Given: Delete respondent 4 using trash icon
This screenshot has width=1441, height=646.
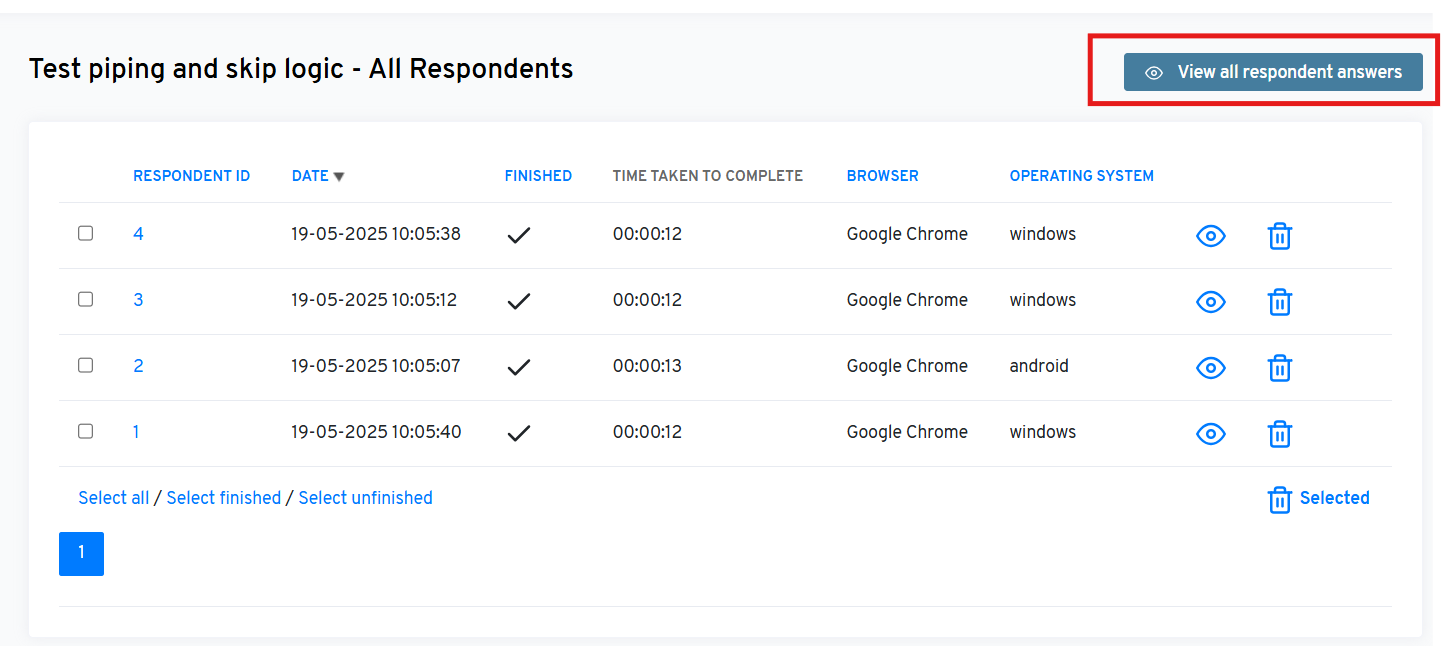Looking at the screenshot, I should click(1279, 236).
